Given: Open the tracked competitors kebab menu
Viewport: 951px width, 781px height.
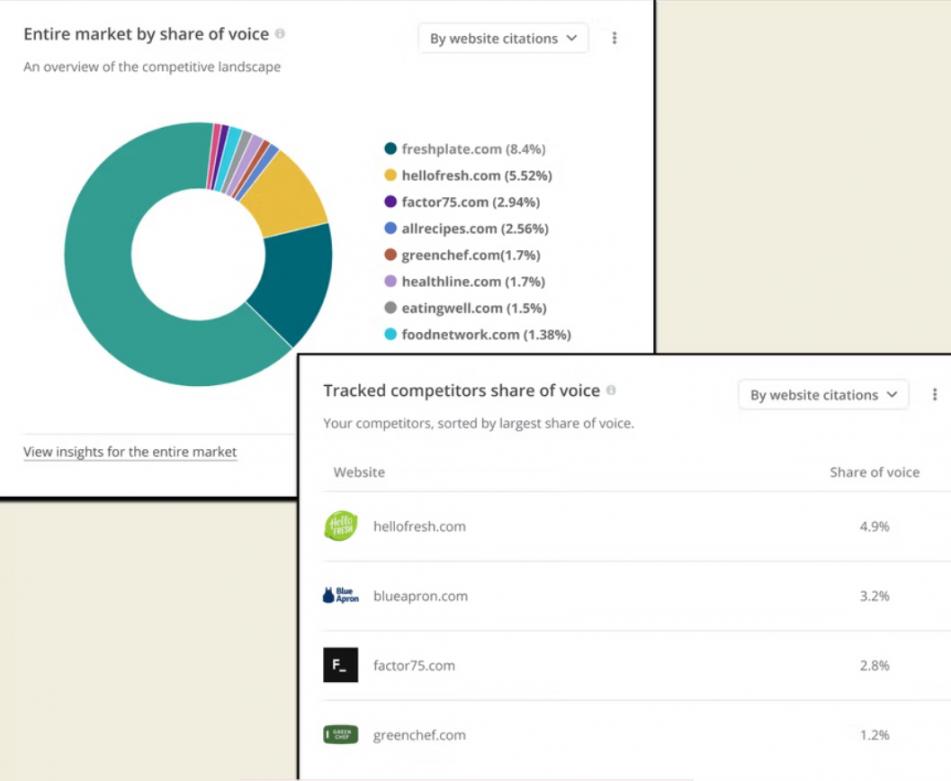Looking at the screenshot, I should coord(935,395).
